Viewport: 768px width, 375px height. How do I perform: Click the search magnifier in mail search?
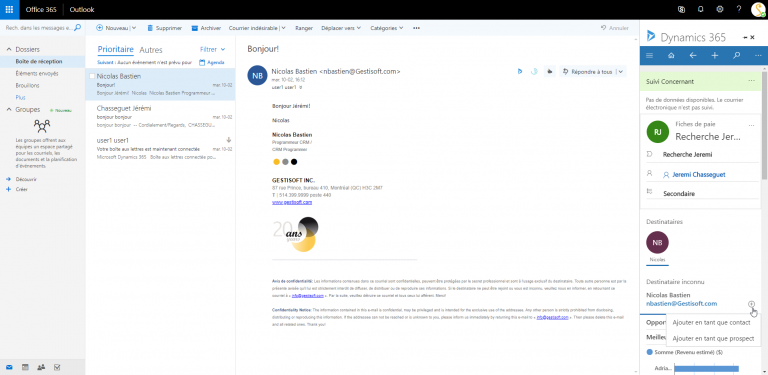point(77,28)
